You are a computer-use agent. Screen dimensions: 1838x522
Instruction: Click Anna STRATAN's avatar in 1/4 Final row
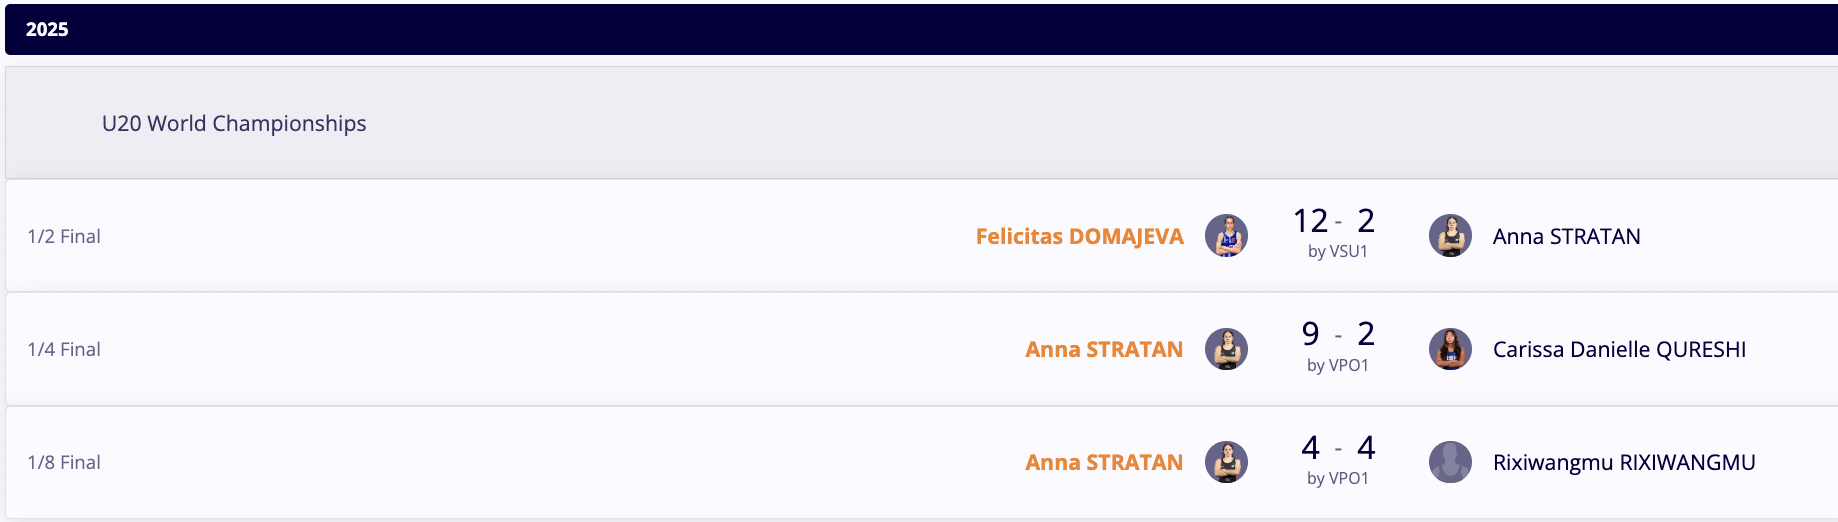tap(1226, 349)
